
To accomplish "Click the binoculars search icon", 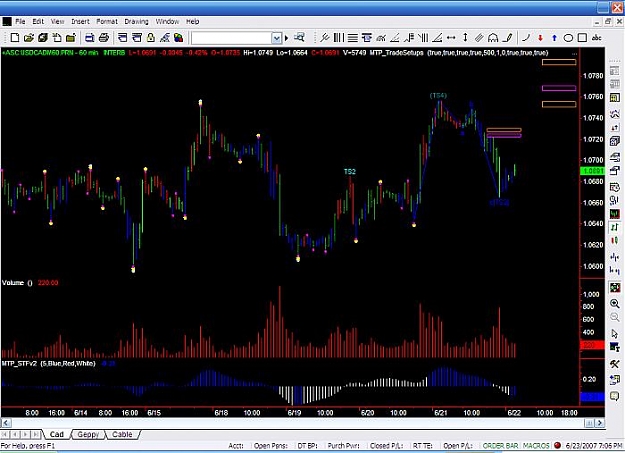I will [299, 38].
